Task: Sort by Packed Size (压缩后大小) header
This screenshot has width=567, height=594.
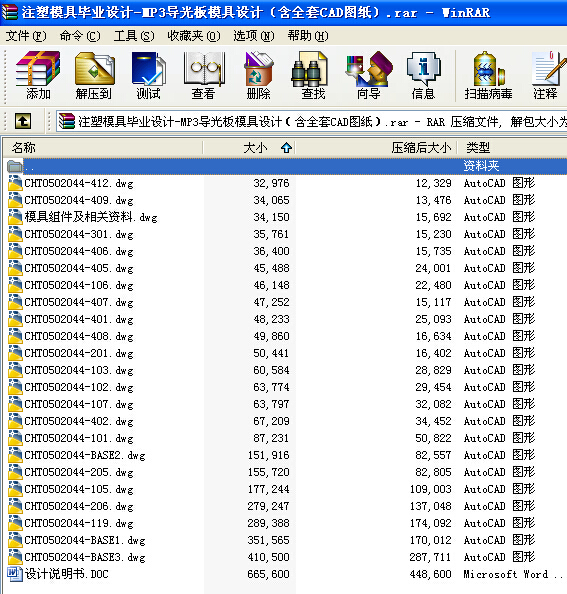Action: pos(376,147)
